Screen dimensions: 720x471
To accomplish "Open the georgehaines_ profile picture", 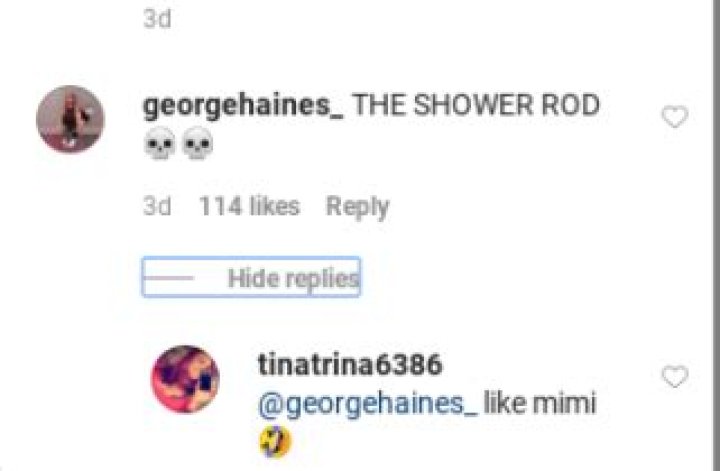I will point(70,119).
